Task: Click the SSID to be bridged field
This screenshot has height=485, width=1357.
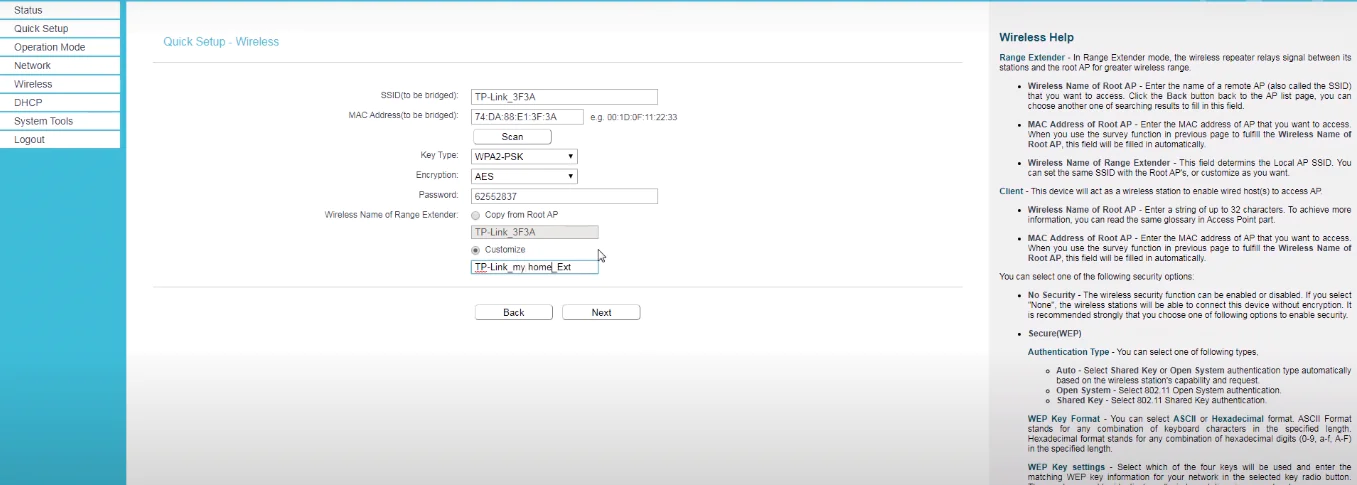Action: pos(564,97)
